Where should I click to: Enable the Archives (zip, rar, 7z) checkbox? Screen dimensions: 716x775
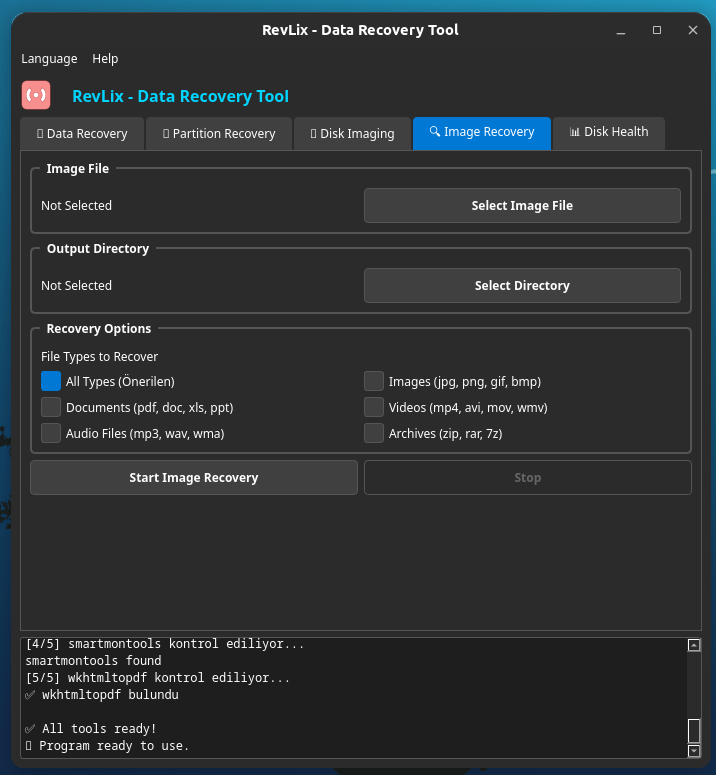(x=374, y=433)
